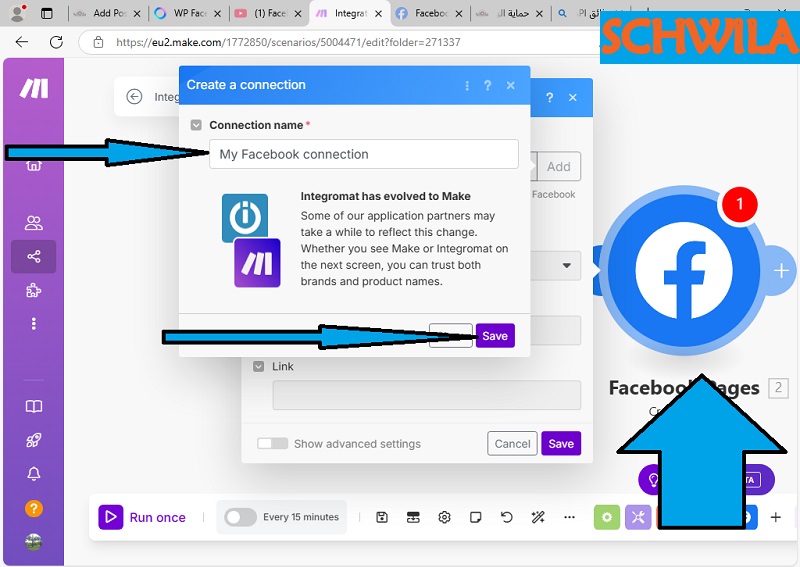Click the green Flow control gear icon
This screenshot has width=800, height=567.
(607, 517)
